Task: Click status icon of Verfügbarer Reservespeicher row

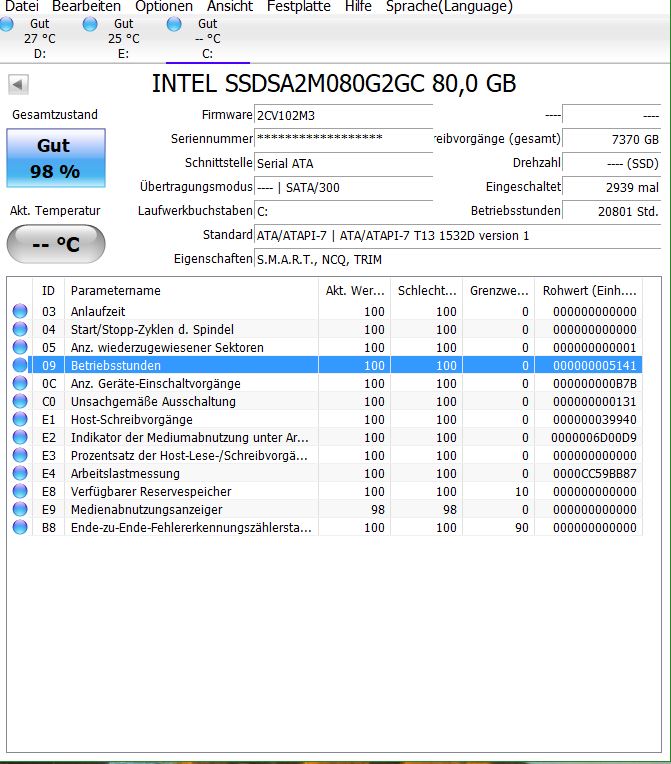Action: pos(20,491)
